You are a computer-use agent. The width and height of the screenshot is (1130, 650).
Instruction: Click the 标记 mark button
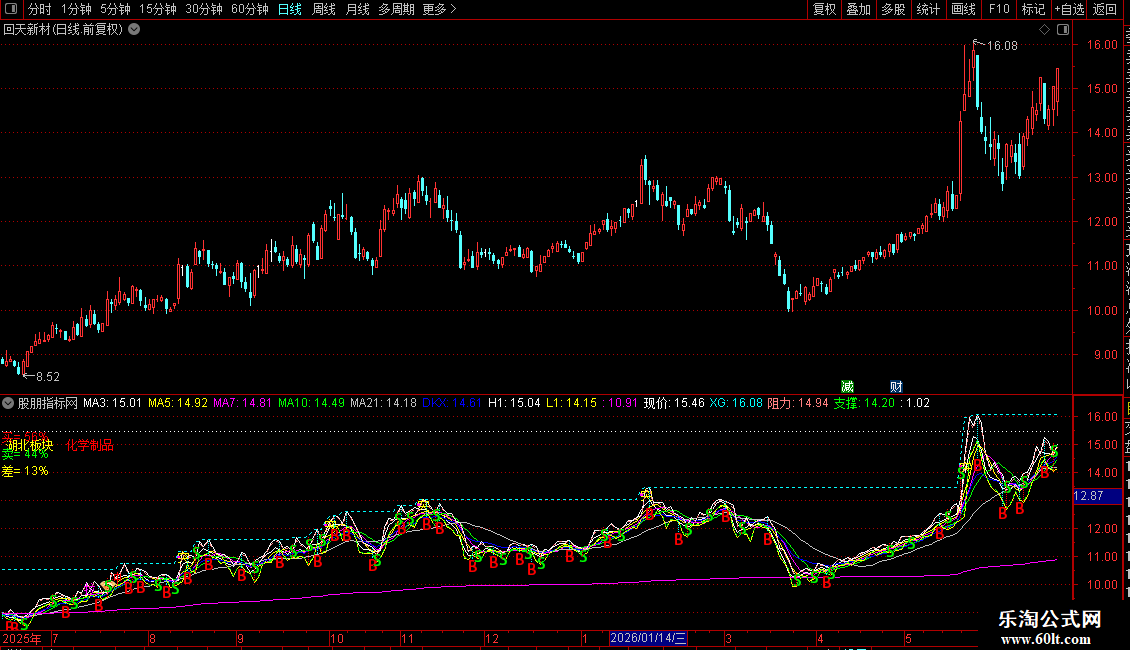point(1033,9)
